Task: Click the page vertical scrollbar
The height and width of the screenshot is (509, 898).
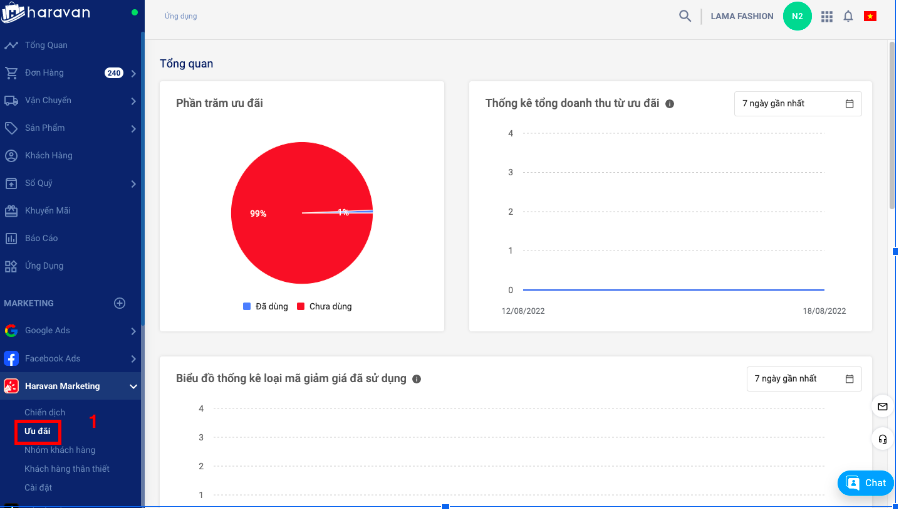Action: pos(891,126)
